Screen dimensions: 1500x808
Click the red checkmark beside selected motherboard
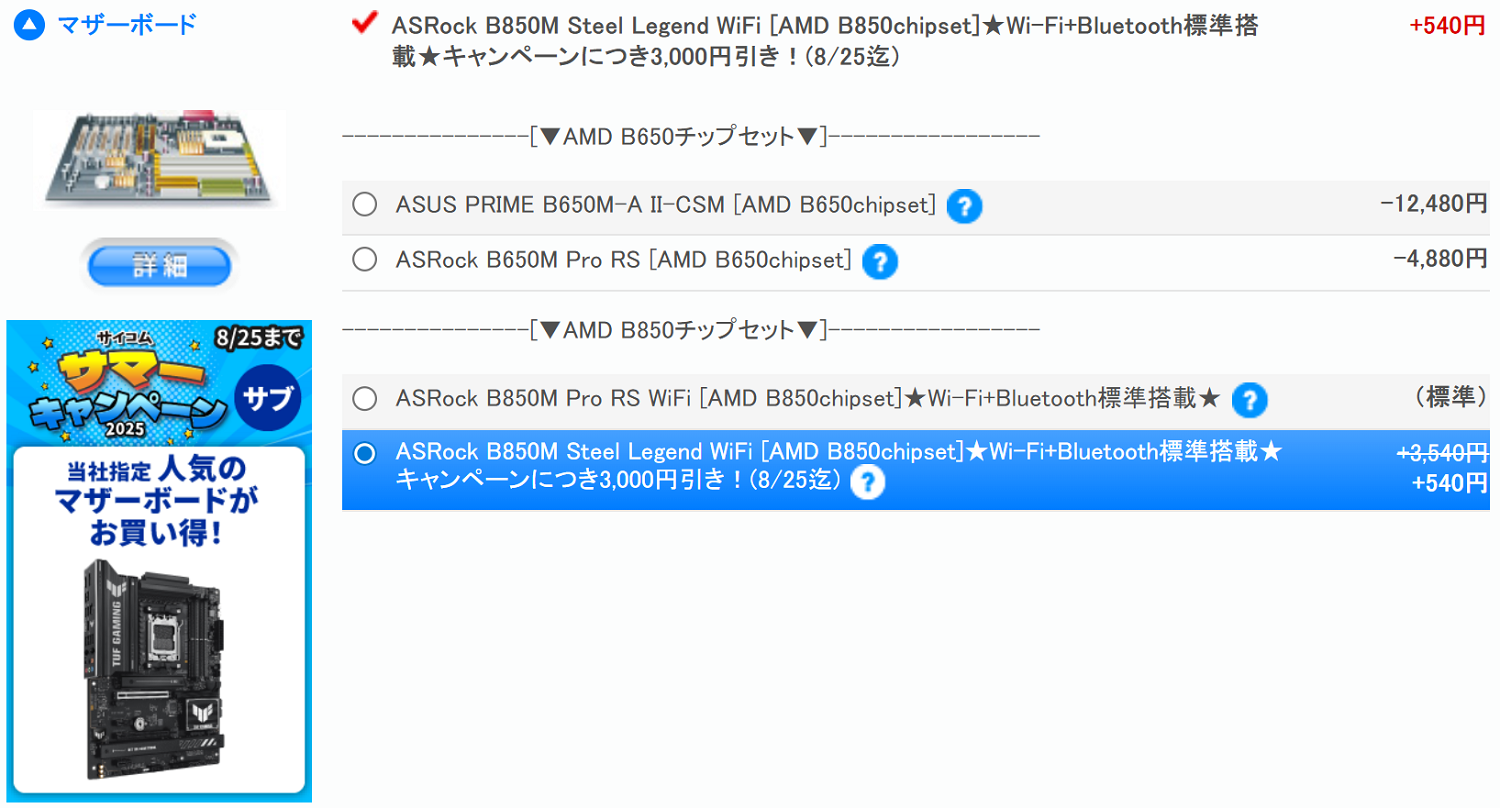click(x=365, y=22)
